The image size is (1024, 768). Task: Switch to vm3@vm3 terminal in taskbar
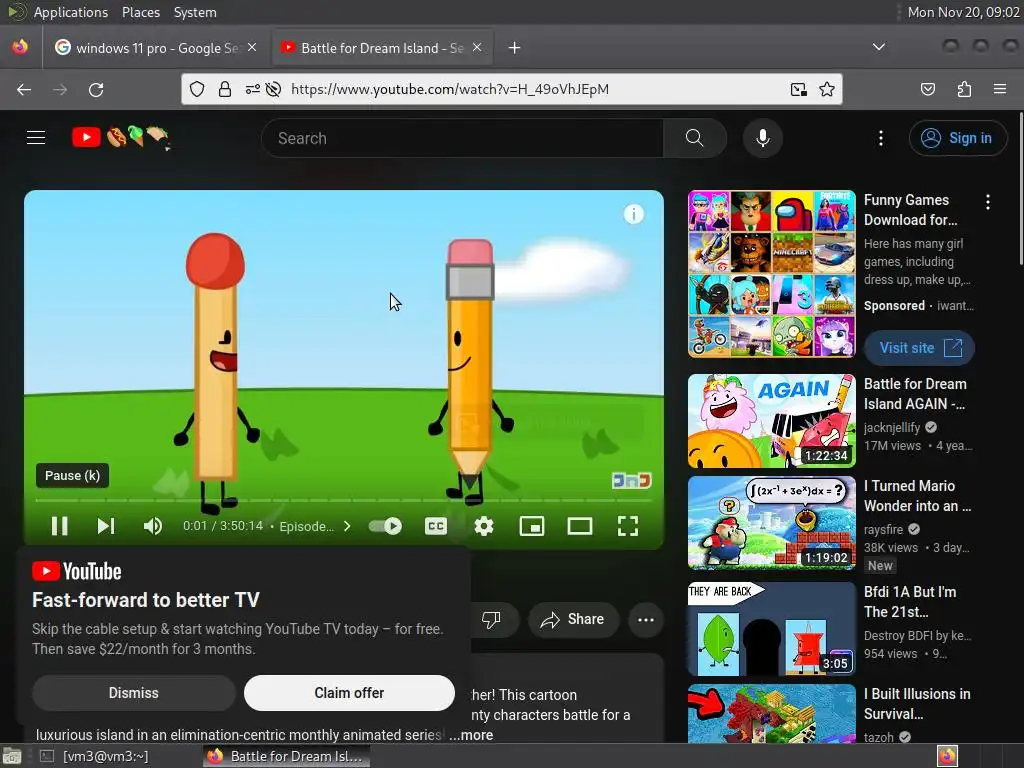95,756
